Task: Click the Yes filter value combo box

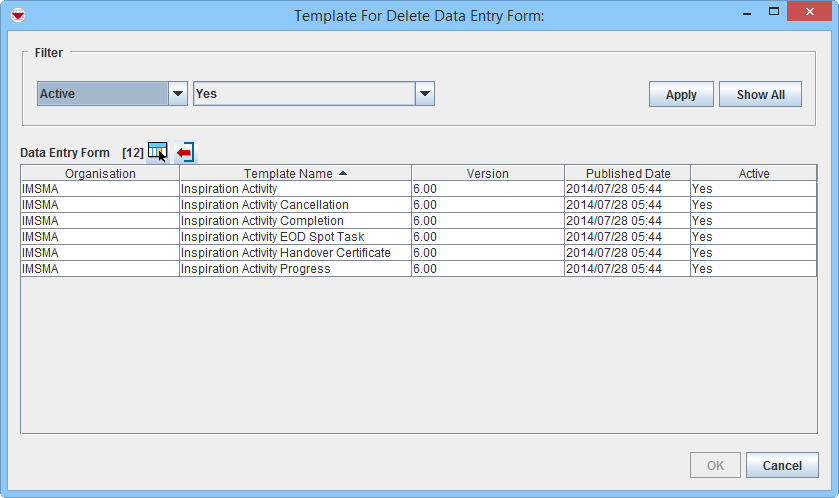Action: [303, 94]
